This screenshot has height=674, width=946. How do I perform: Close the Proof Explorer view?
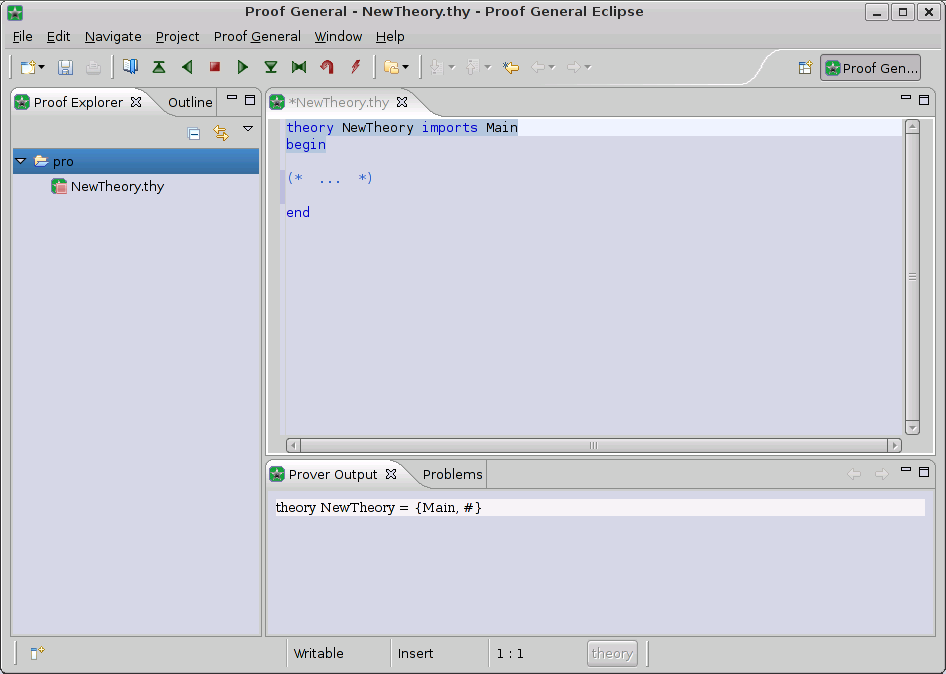pos(136,102)
